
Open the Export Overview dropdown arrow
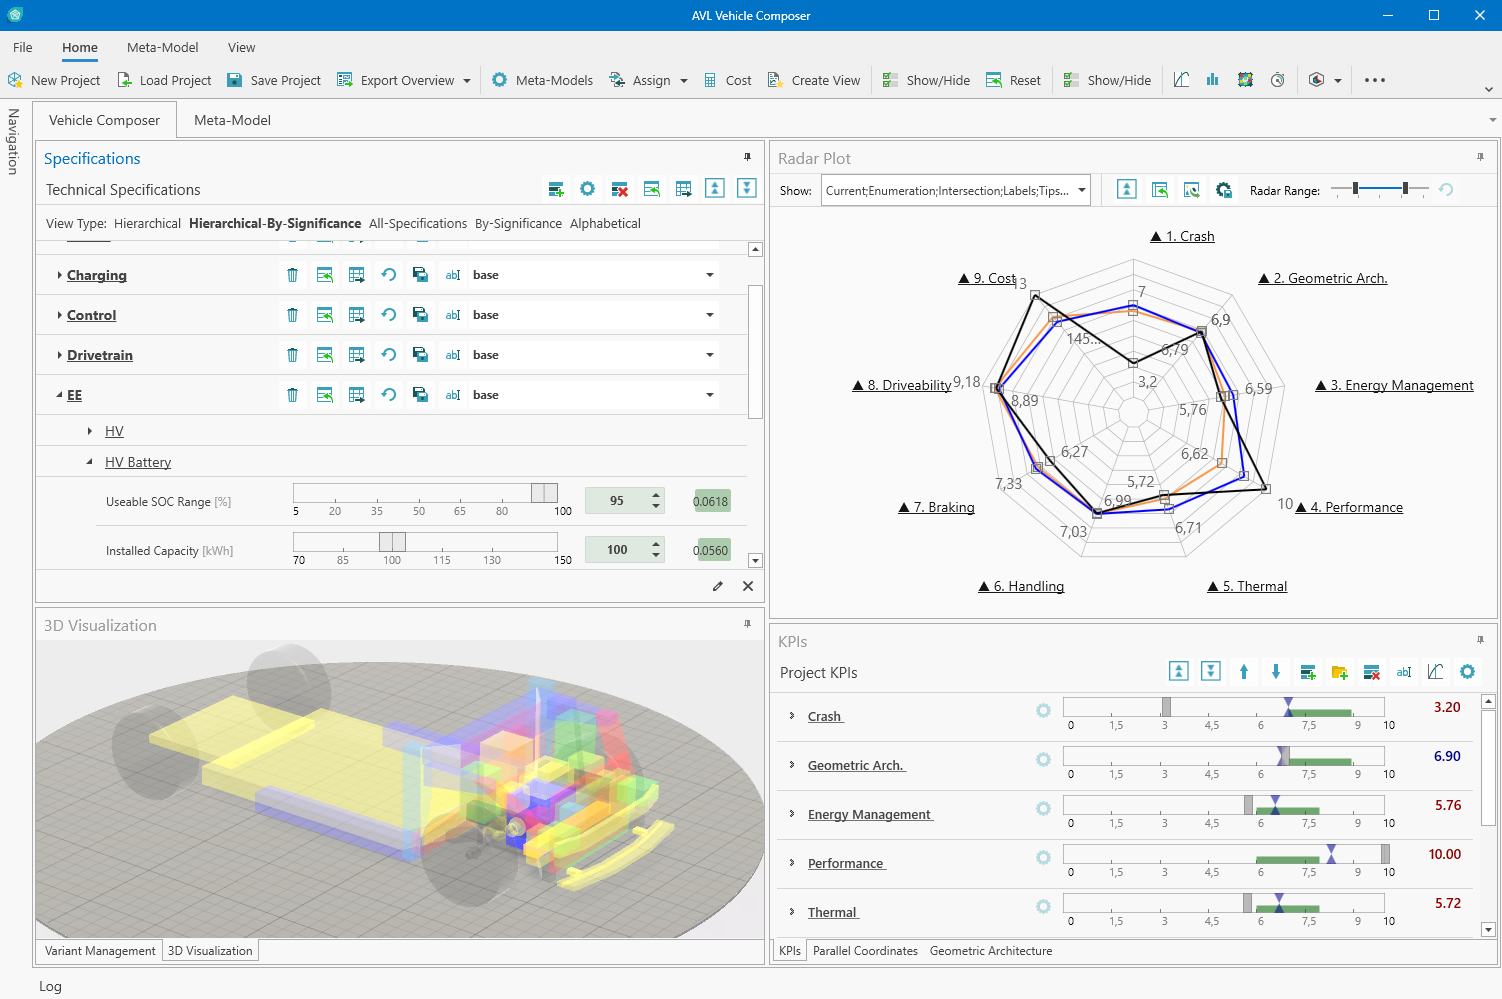point(466,81)
